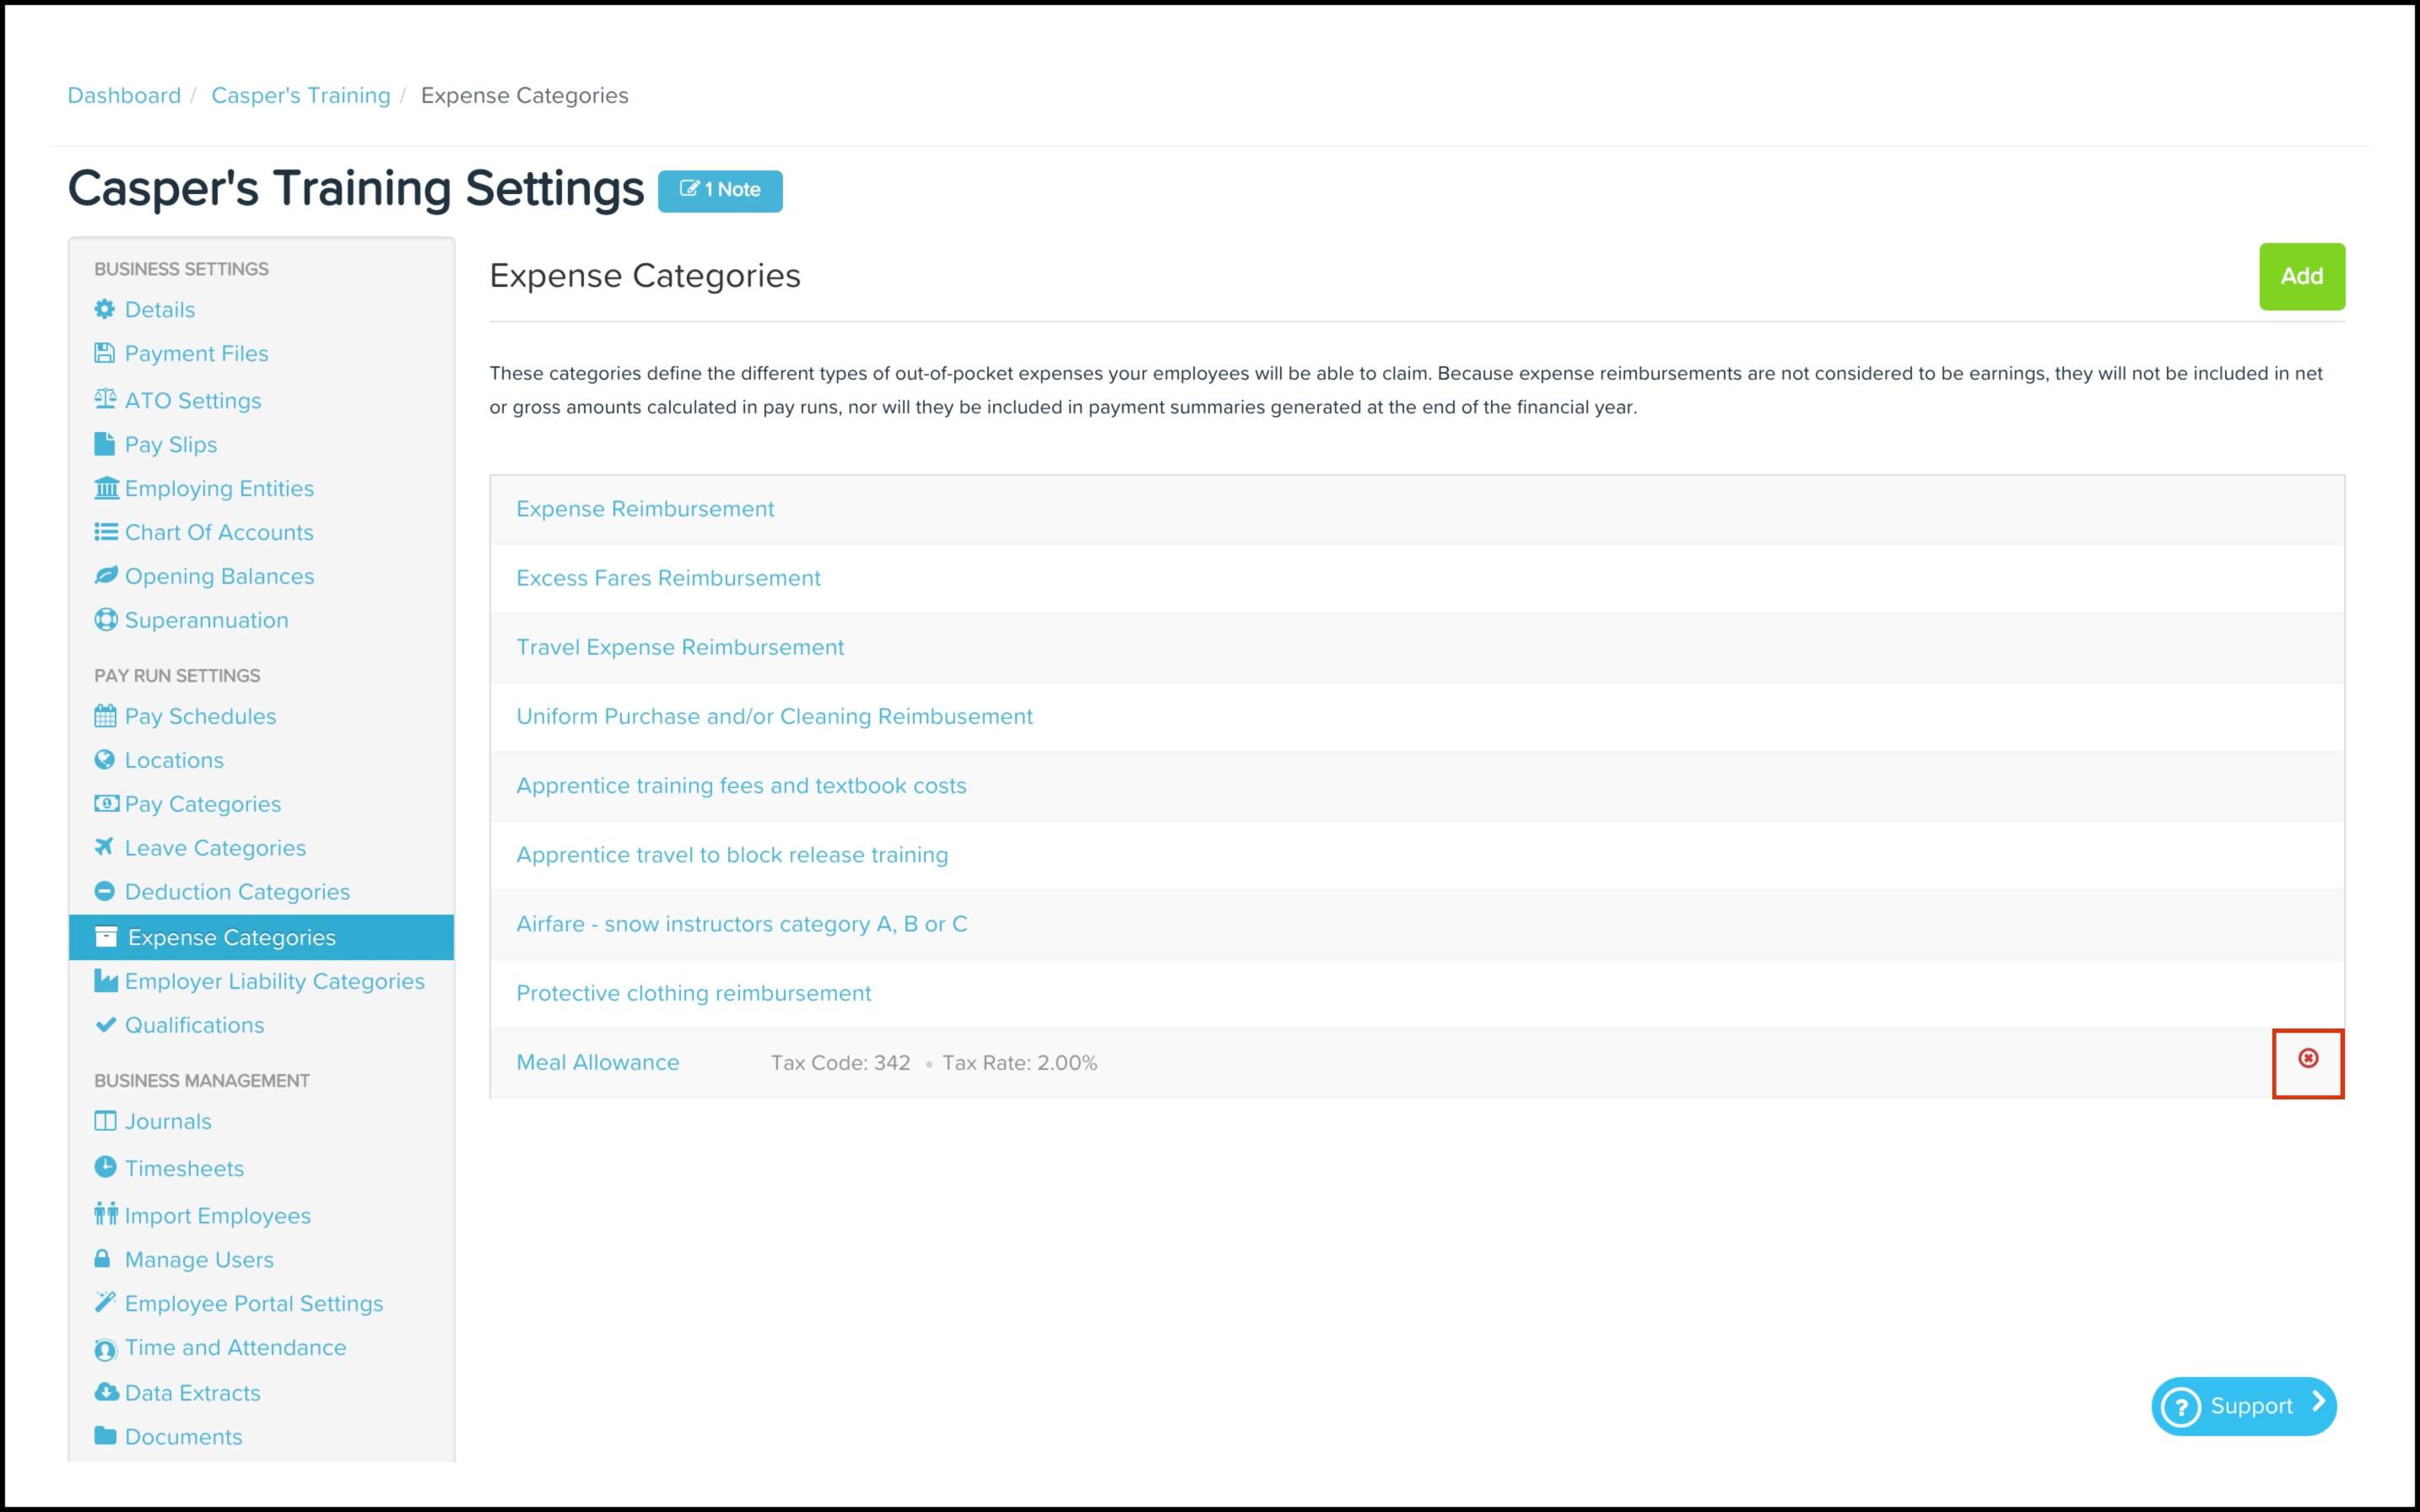The width and height of the screenshot is (2420, 1512).
Task: Open the Meal Allowance category
Action: [x=597, y=1062]
